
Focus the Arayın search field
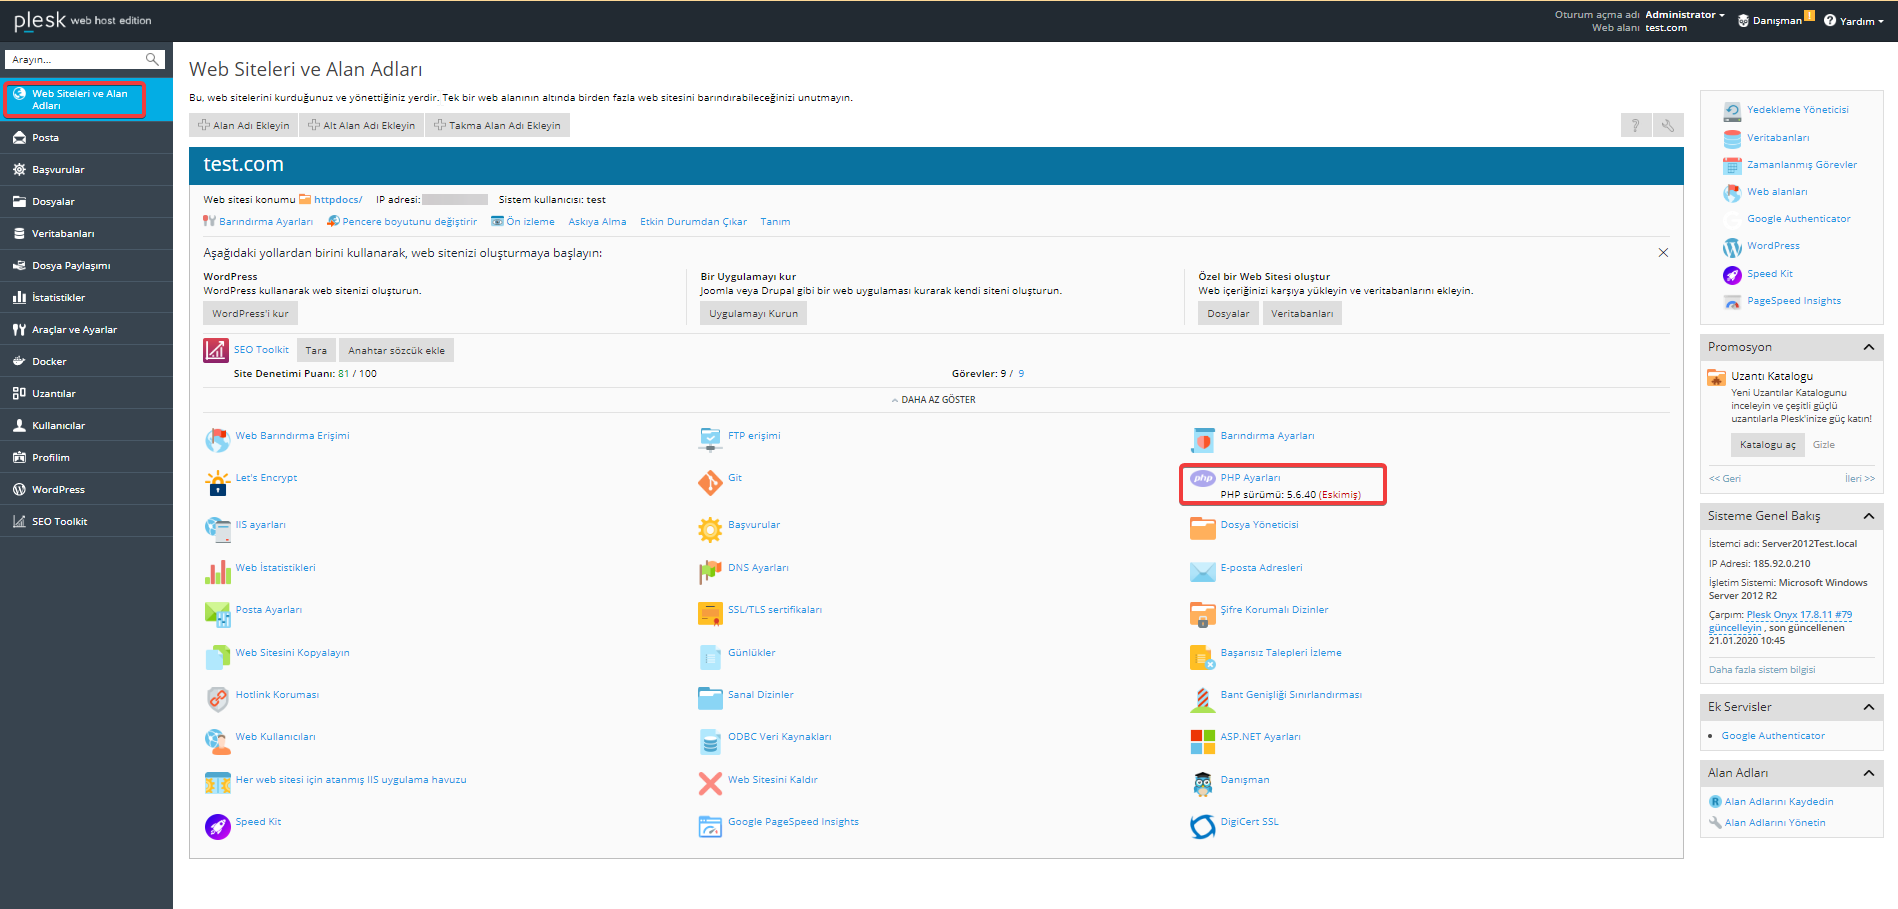point(75,59)
